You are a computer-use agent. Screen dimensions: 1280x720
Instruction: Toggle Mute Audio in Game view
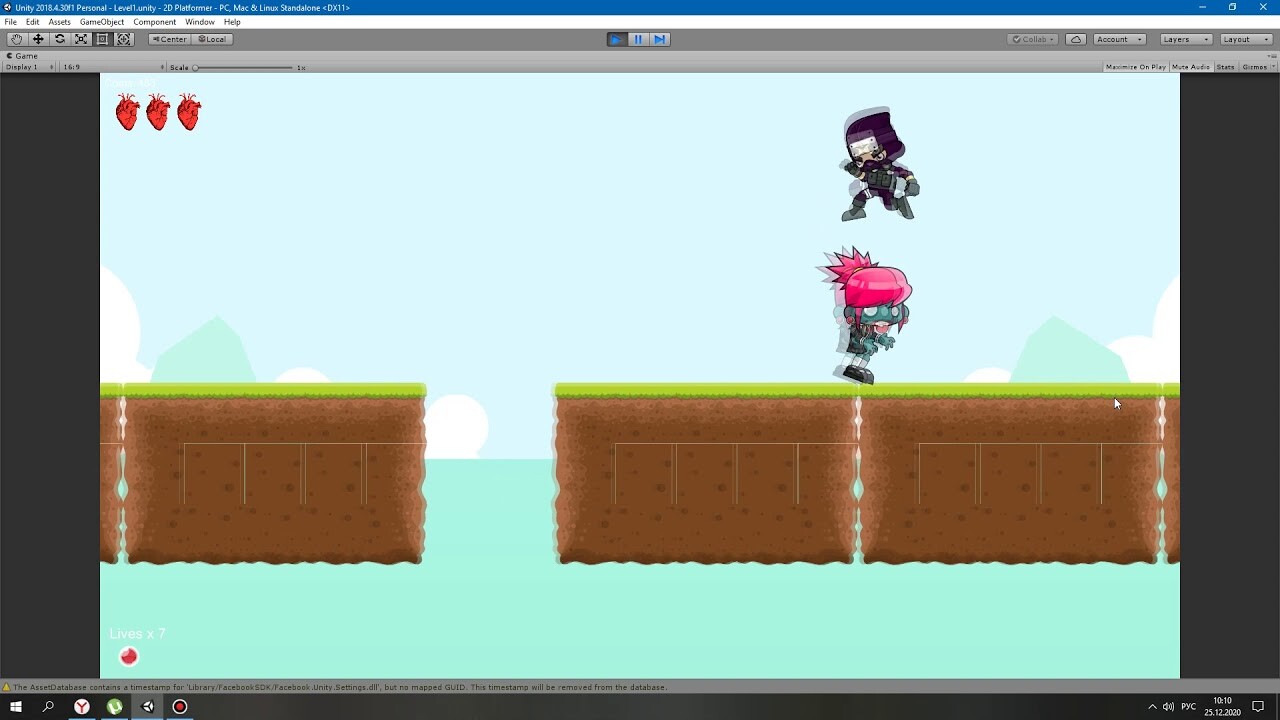point(1191,66)
